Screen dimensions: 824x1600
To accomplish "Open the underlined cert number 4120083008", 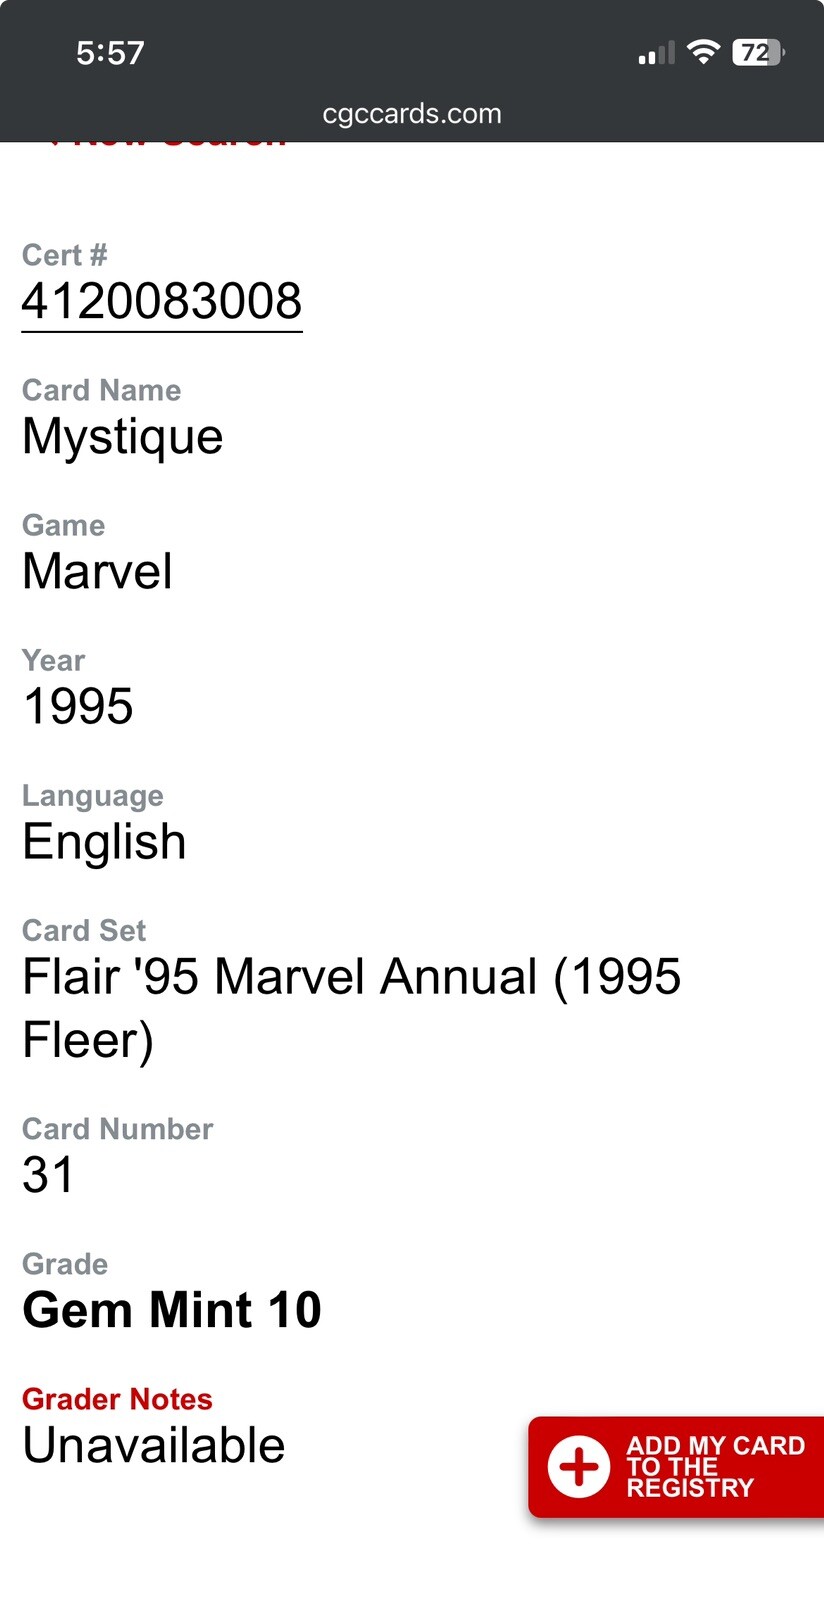I will (x=162, y=302).
